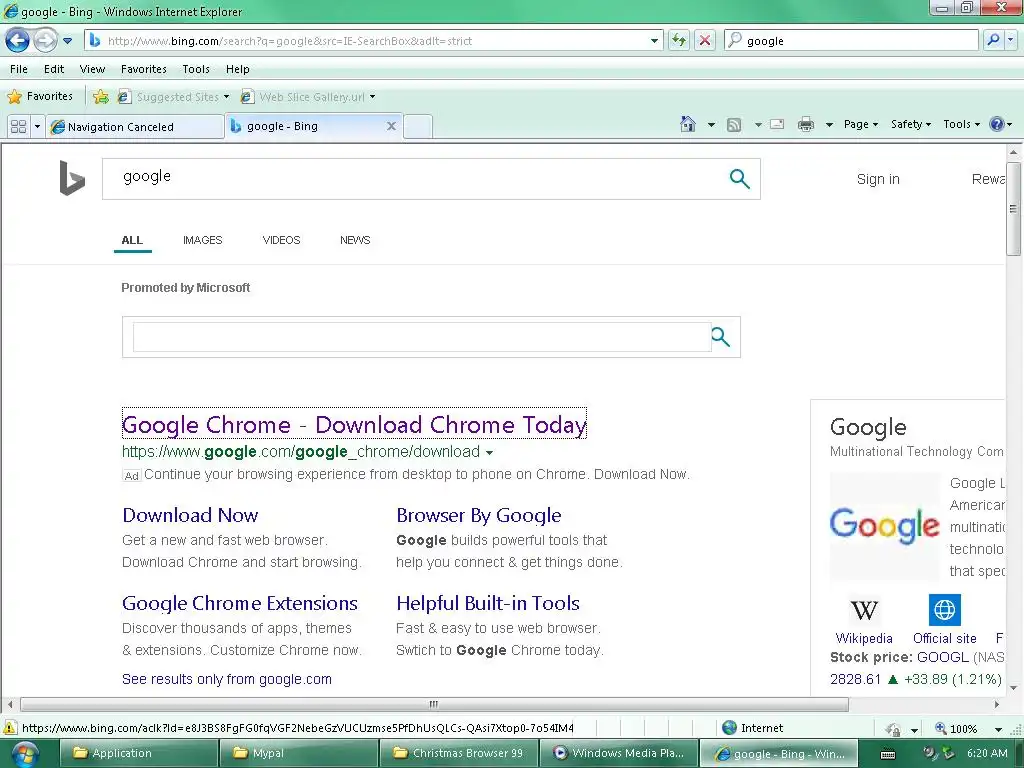Select the ALL results tab

tap(132, 240)
